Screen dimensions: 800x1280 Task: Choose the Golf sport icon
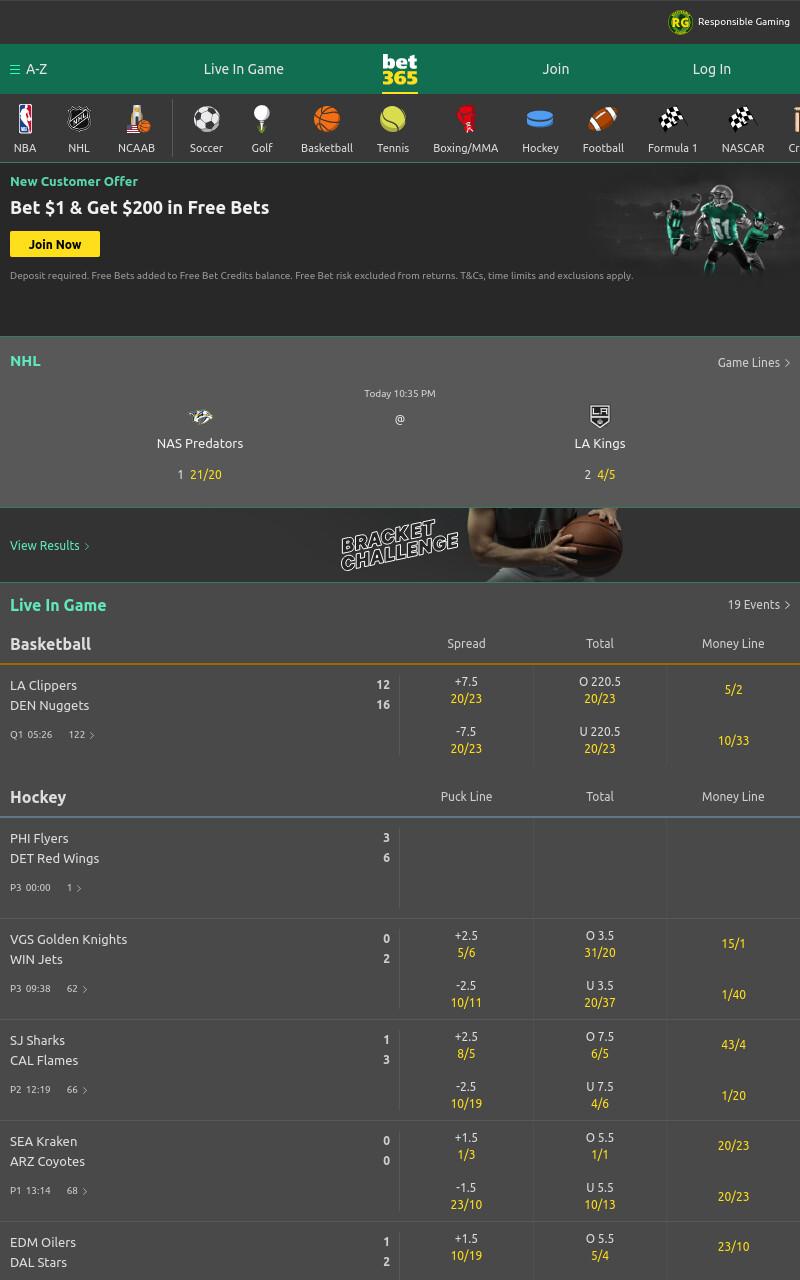point(262,120)
